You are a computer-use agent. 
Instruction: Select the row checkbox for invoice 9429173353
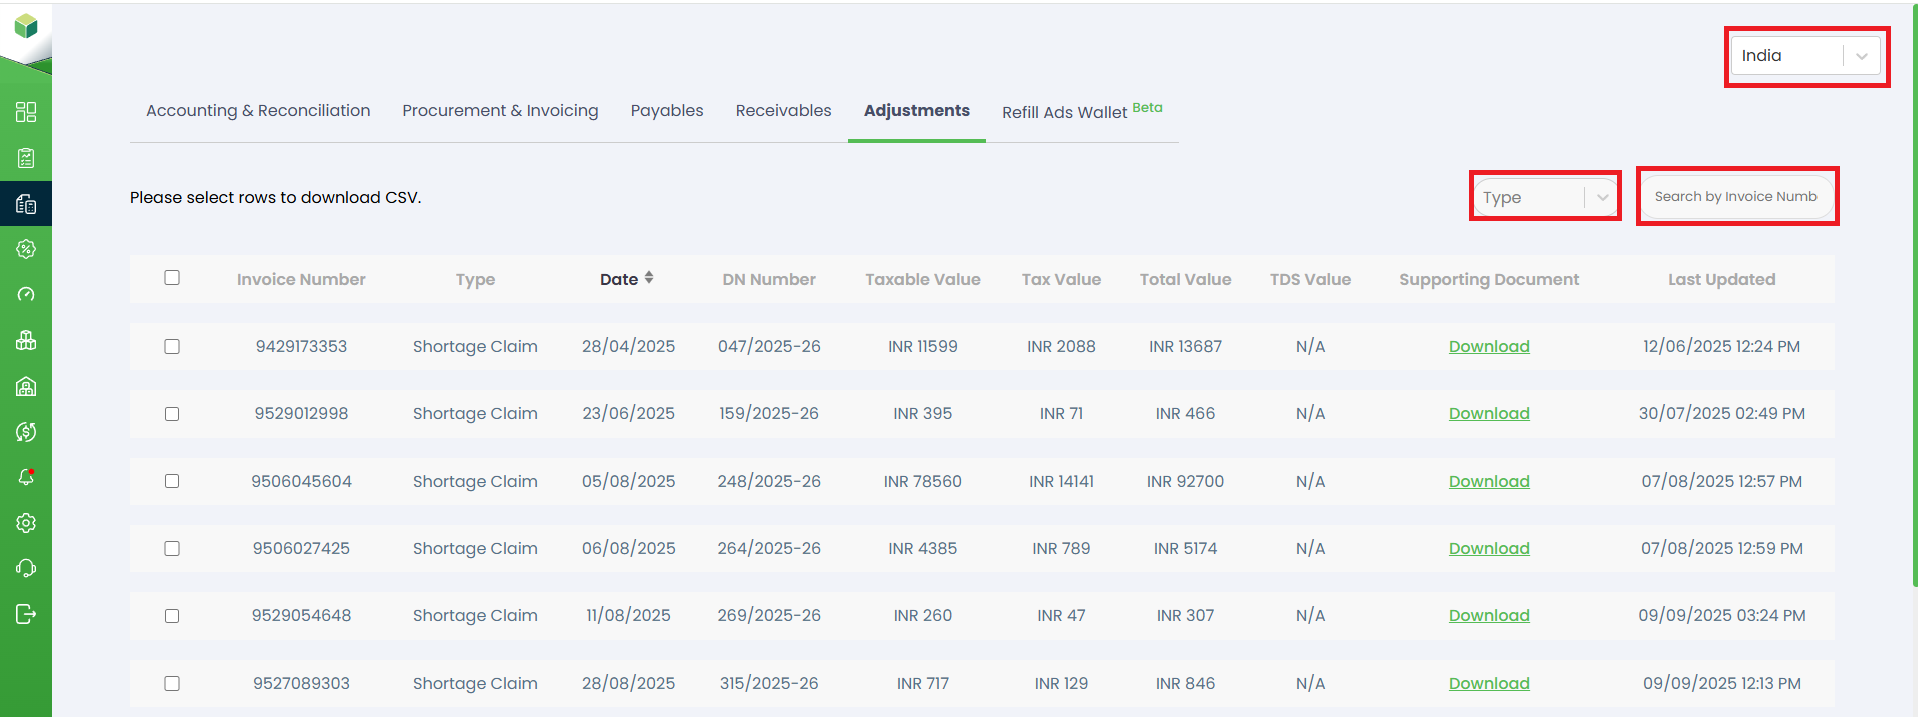click(172, 347)
